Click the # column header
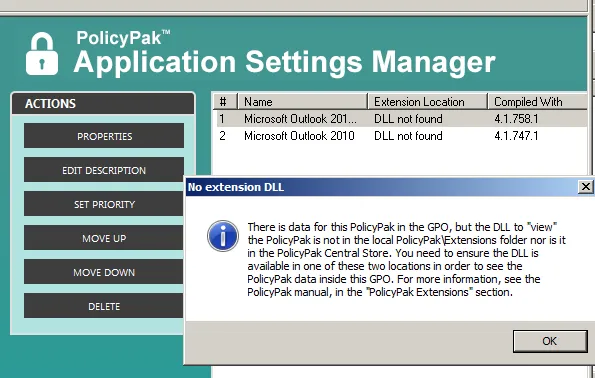 225,102
